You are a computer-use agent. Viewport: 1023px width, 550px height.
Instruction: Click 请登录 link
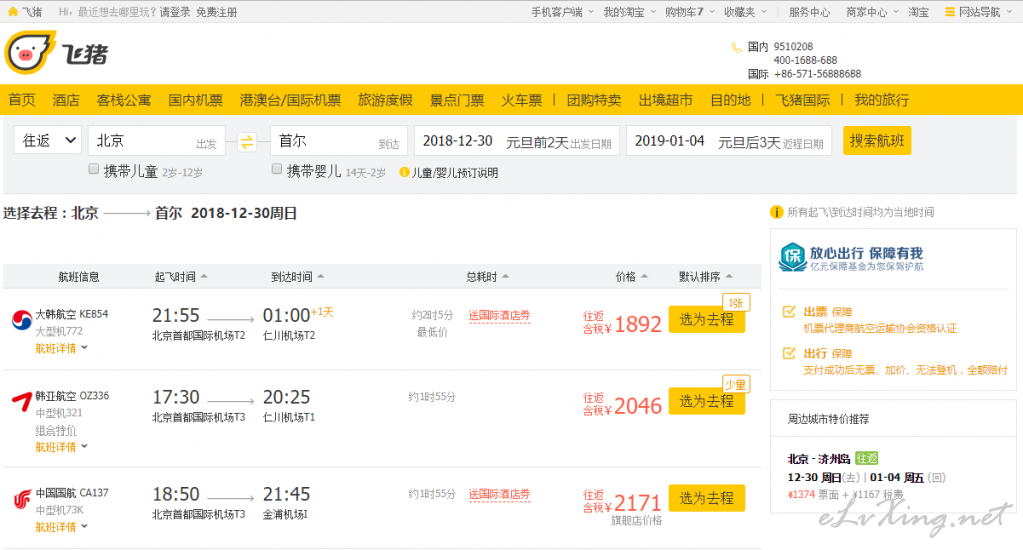click(x=175, y=12)
